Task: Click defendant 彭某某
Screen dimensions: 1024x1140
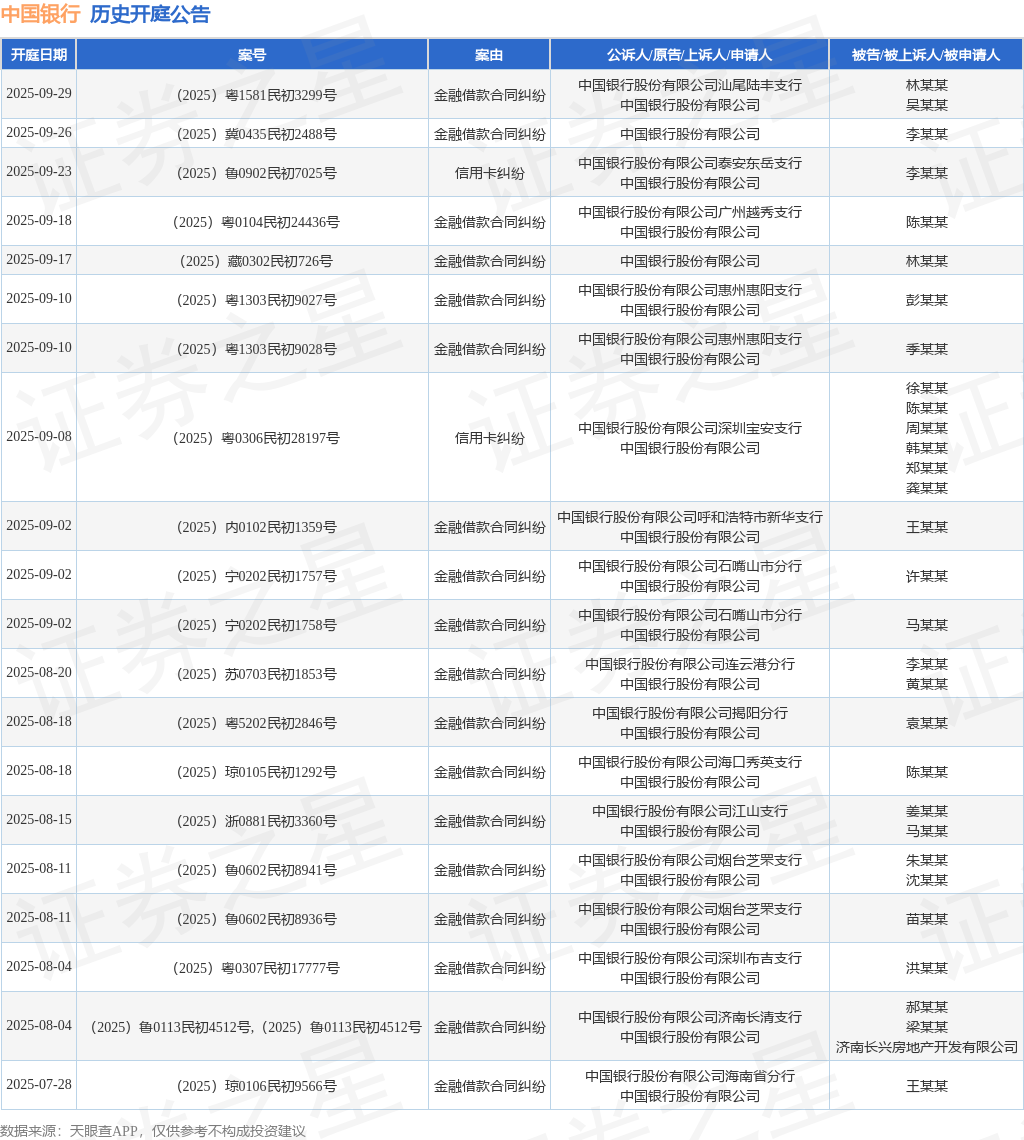Action: coord(927,301)
